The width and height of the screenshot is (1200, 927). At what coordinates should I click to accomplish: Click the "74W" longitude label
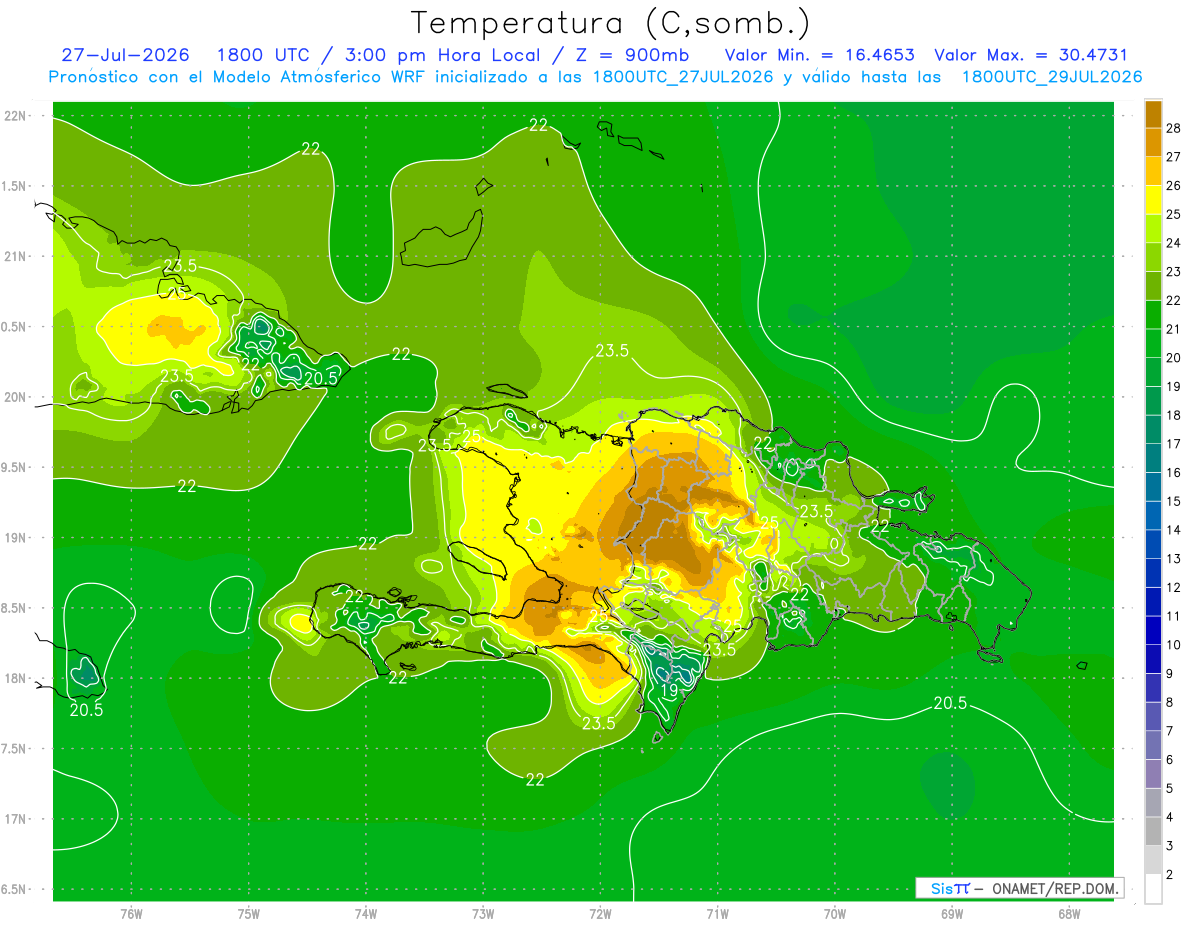pyautogui.click(x=365, y=913)
